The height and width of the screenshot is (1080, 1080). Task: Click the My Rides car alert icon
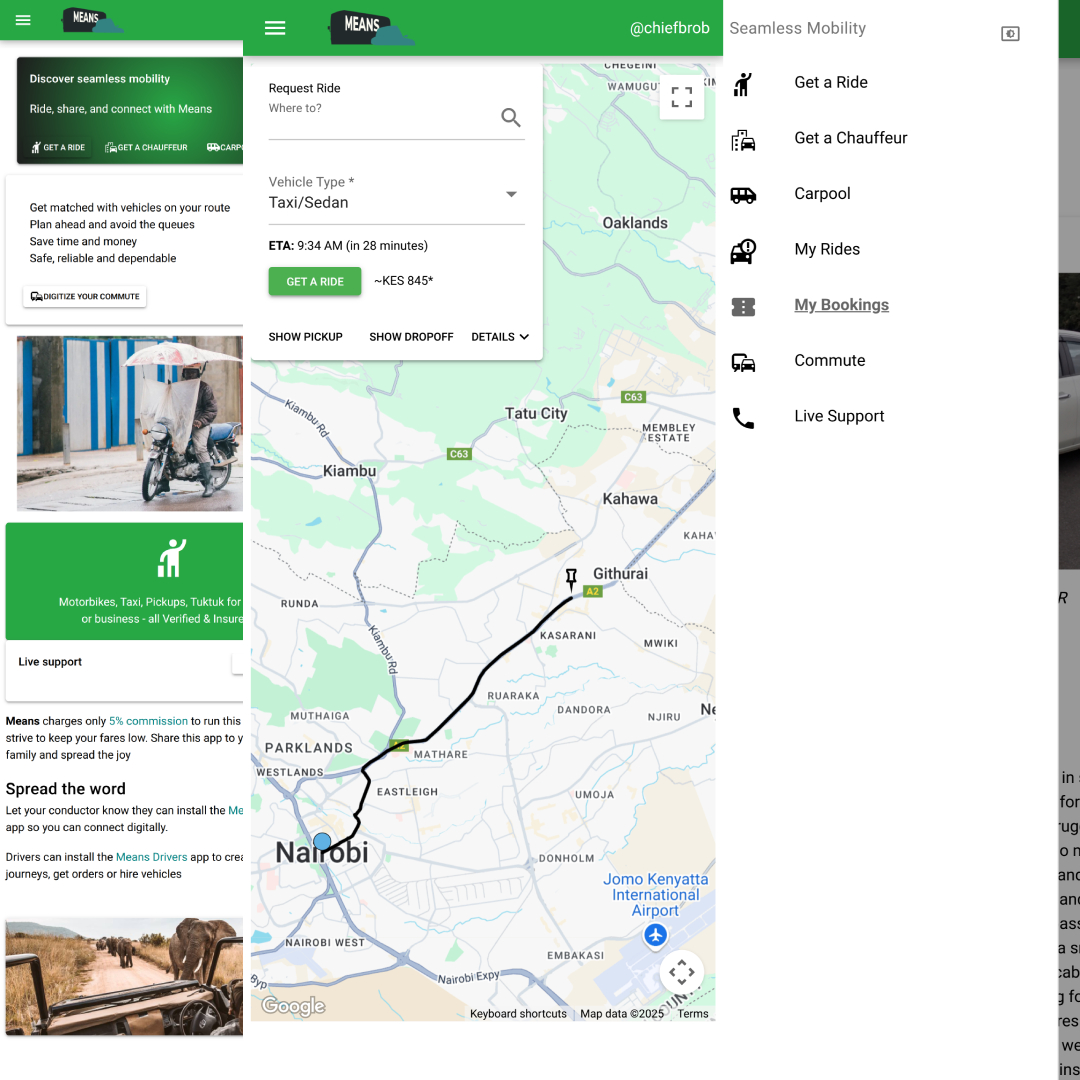pos(743,250)
